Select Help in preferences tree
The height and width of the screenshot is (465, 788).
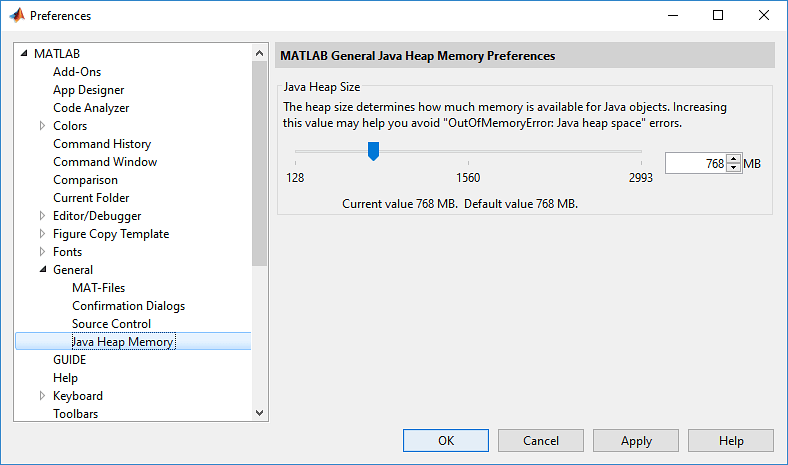click(65, 378)
